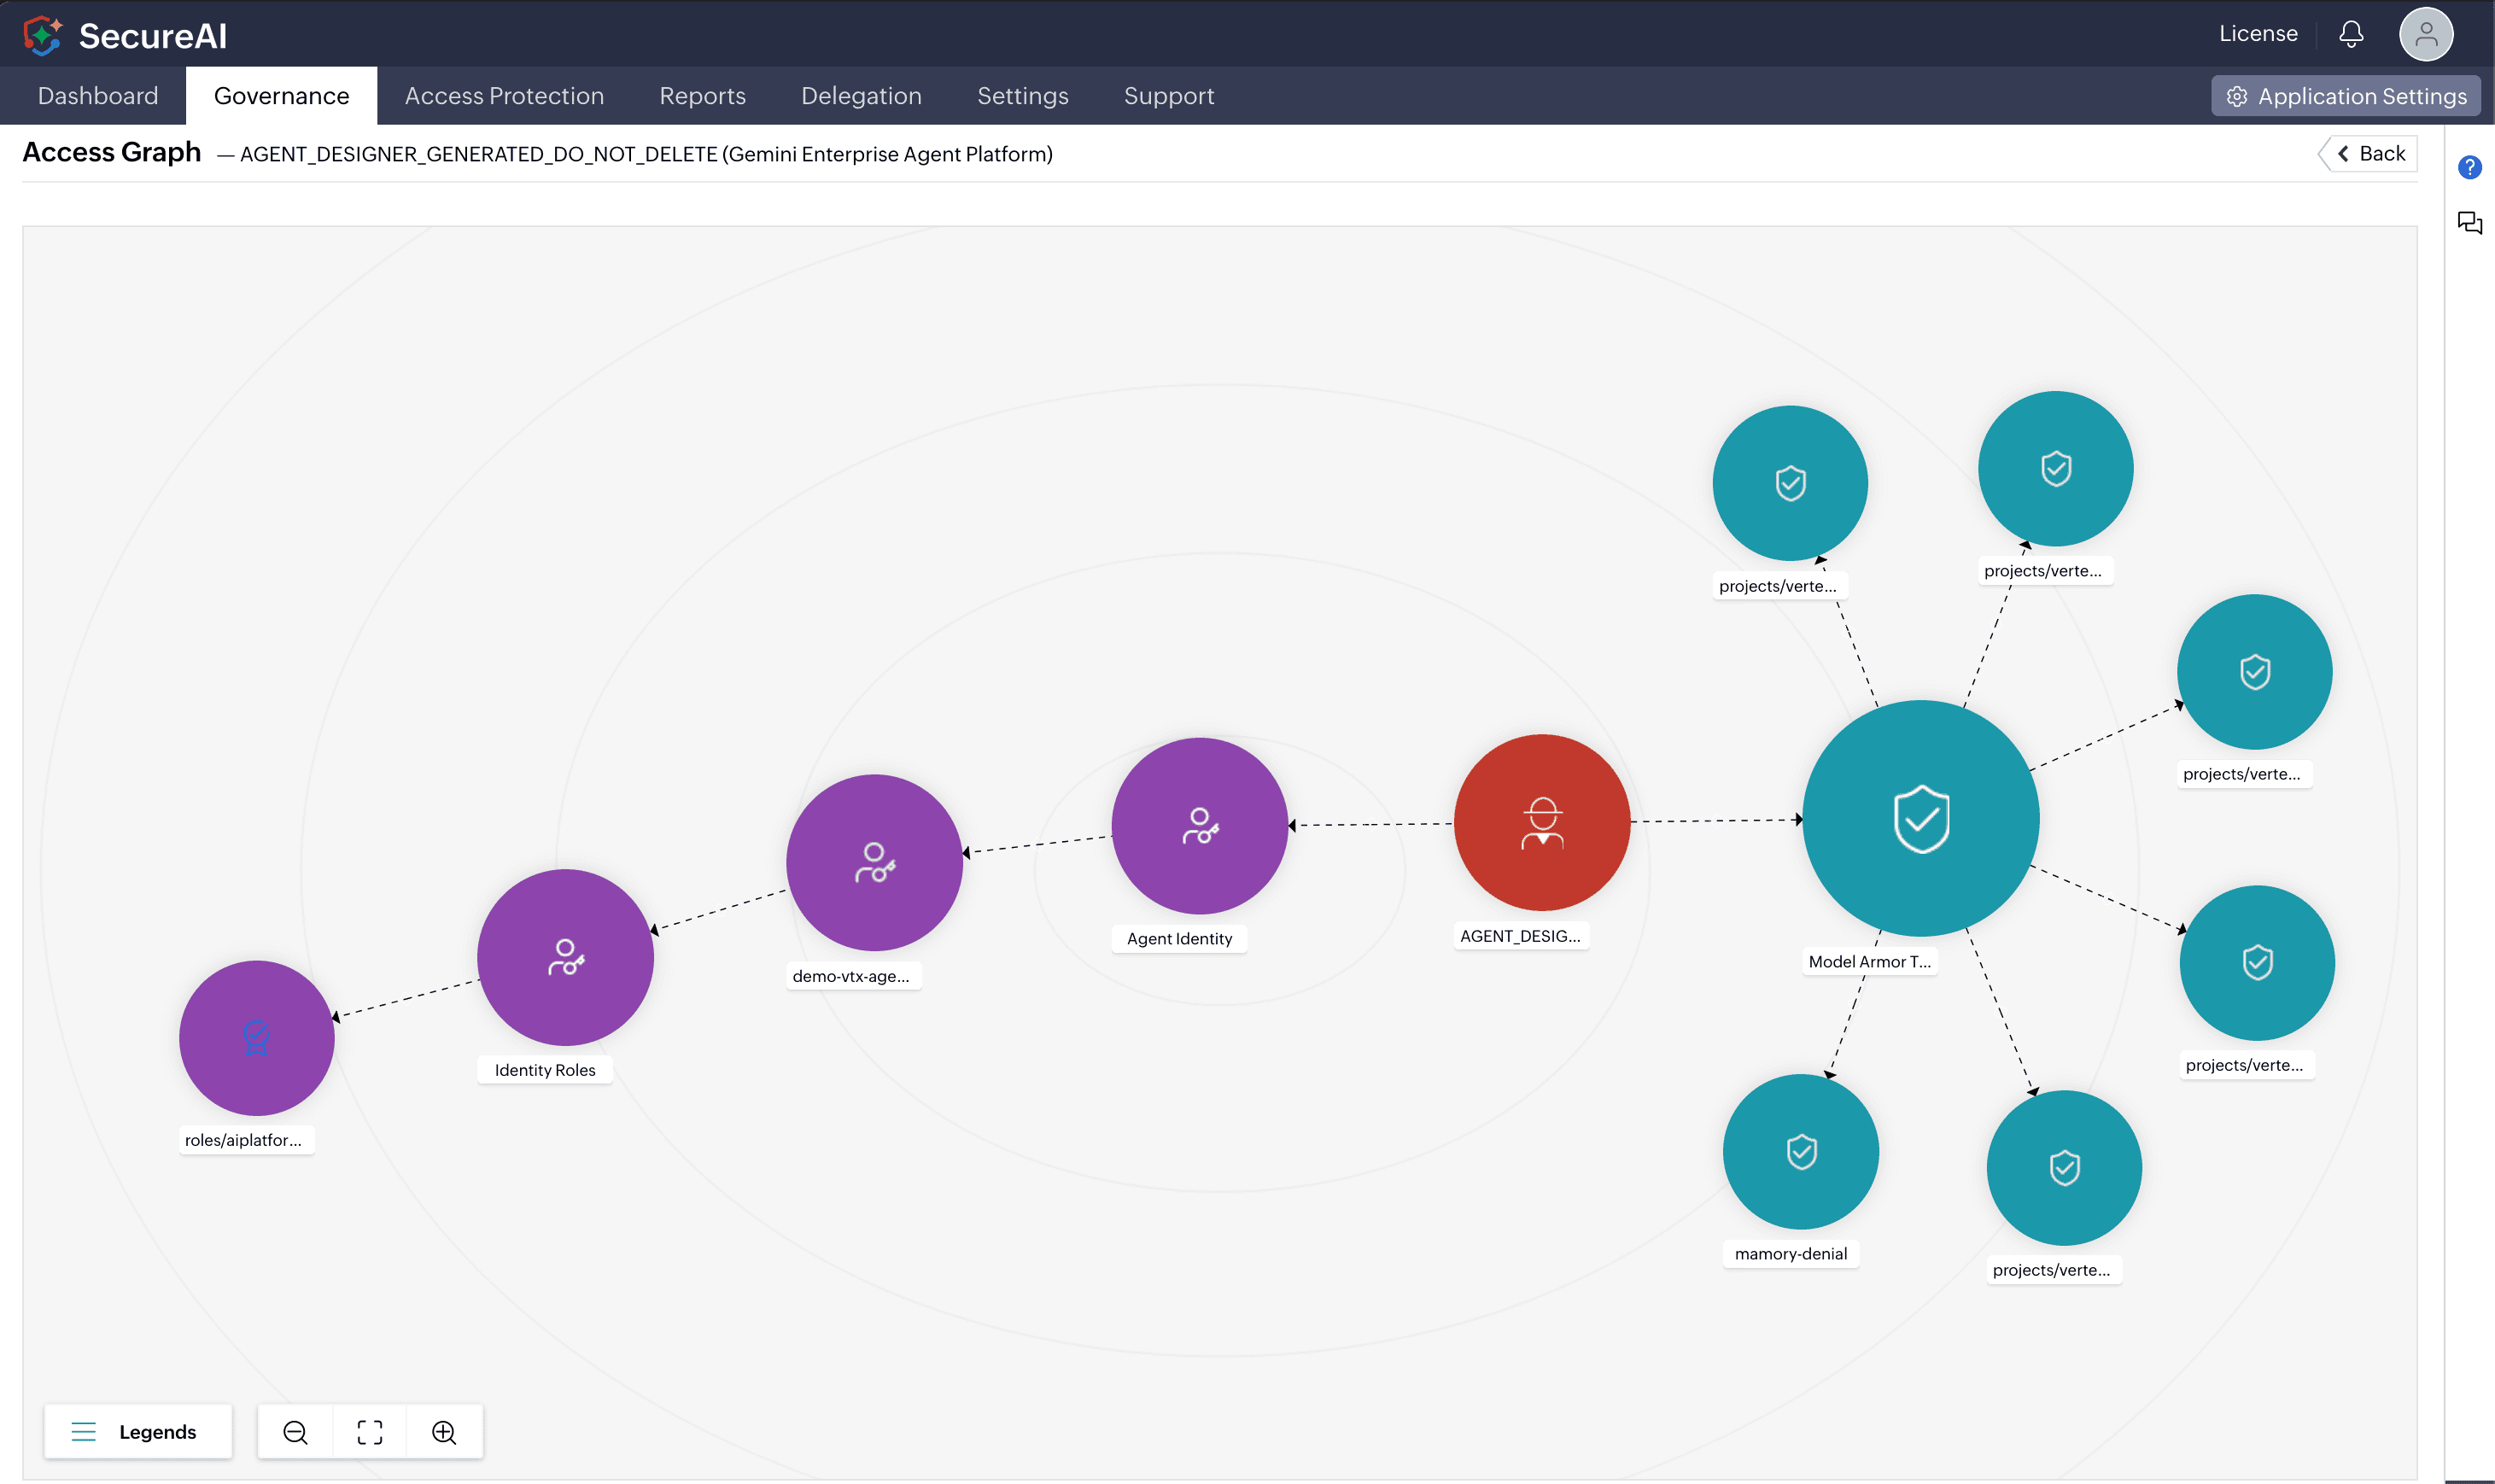Click the Identity Roles label
The image size is (2495, 1484).
tap(545, 1070)
